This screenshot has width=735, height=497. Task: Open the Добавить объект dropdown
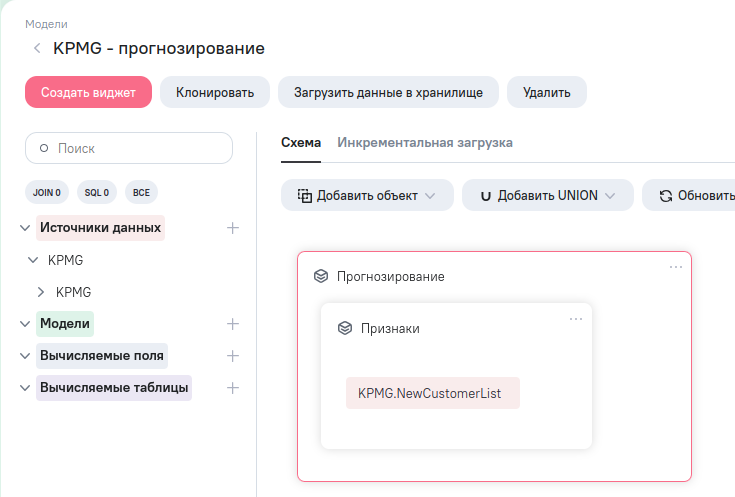[367, 195]
